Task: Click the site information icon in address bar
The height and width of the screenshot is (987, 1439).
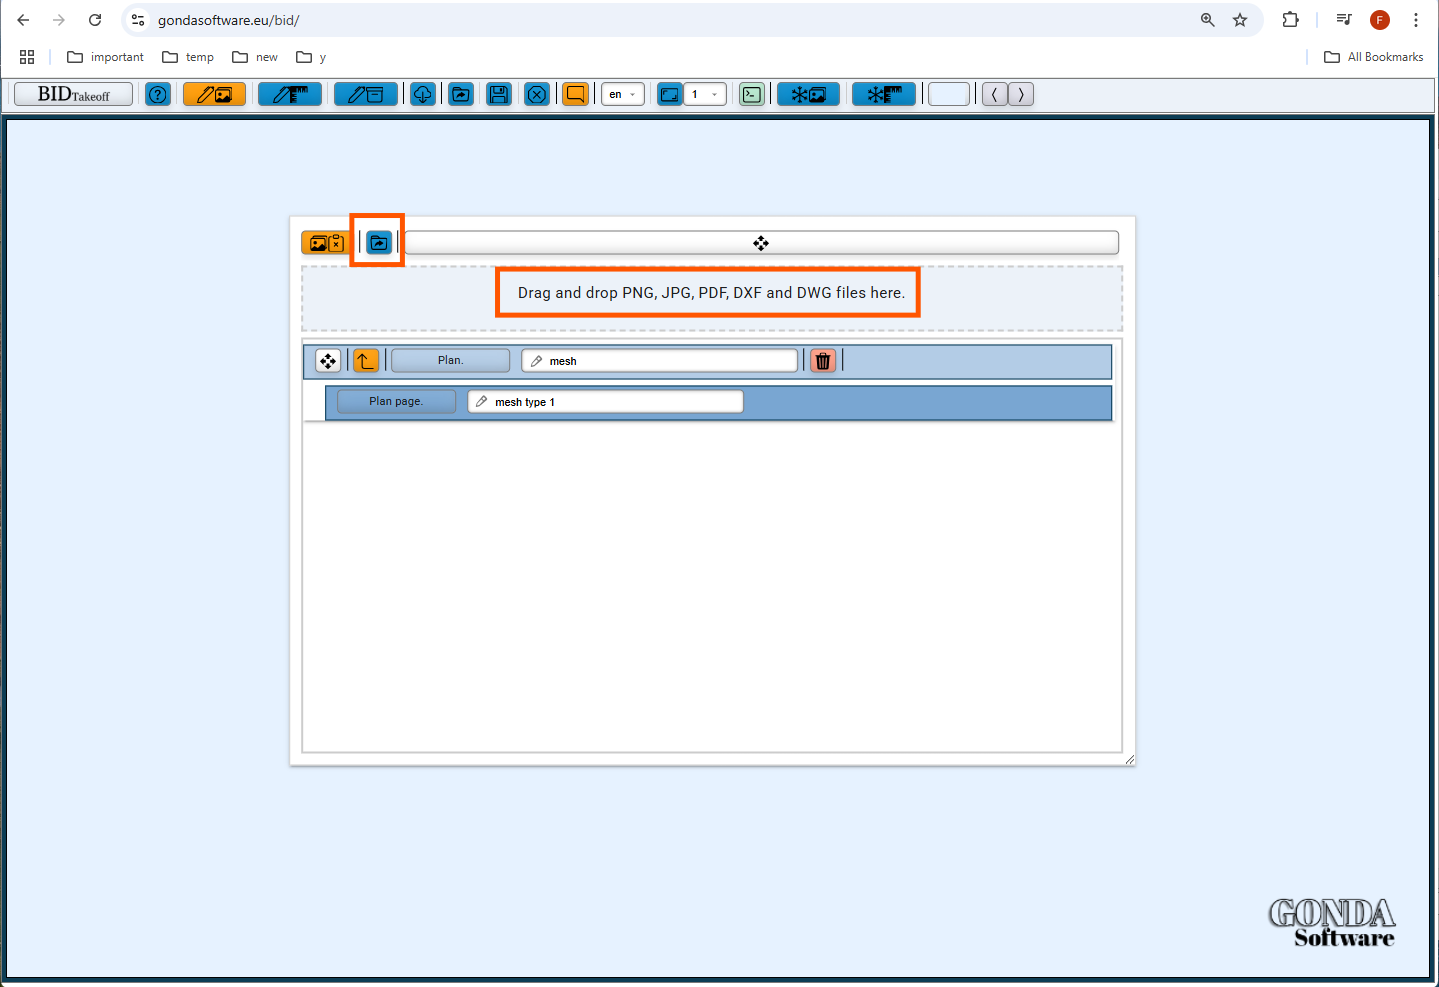Action: (x=138, y=20)
